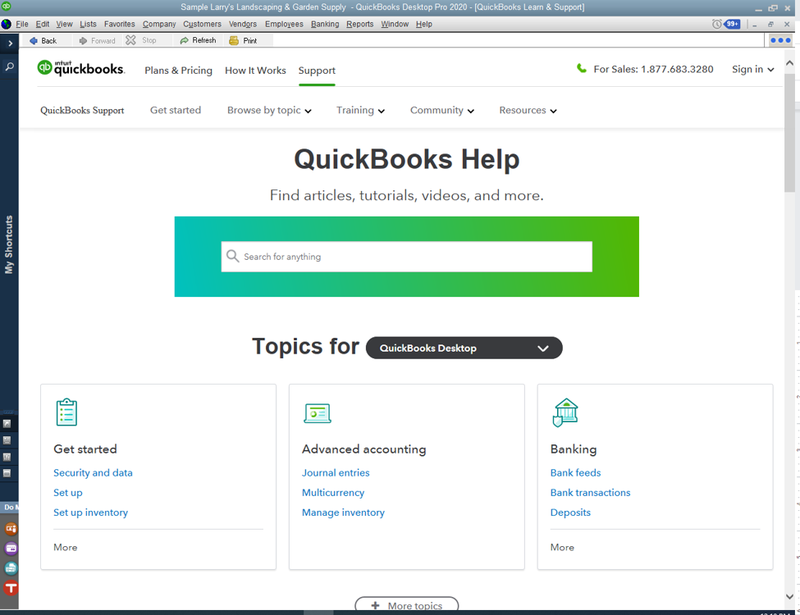
Task: Open the QuickBooks Desktop topics dropdown
Action: (464, 348)
